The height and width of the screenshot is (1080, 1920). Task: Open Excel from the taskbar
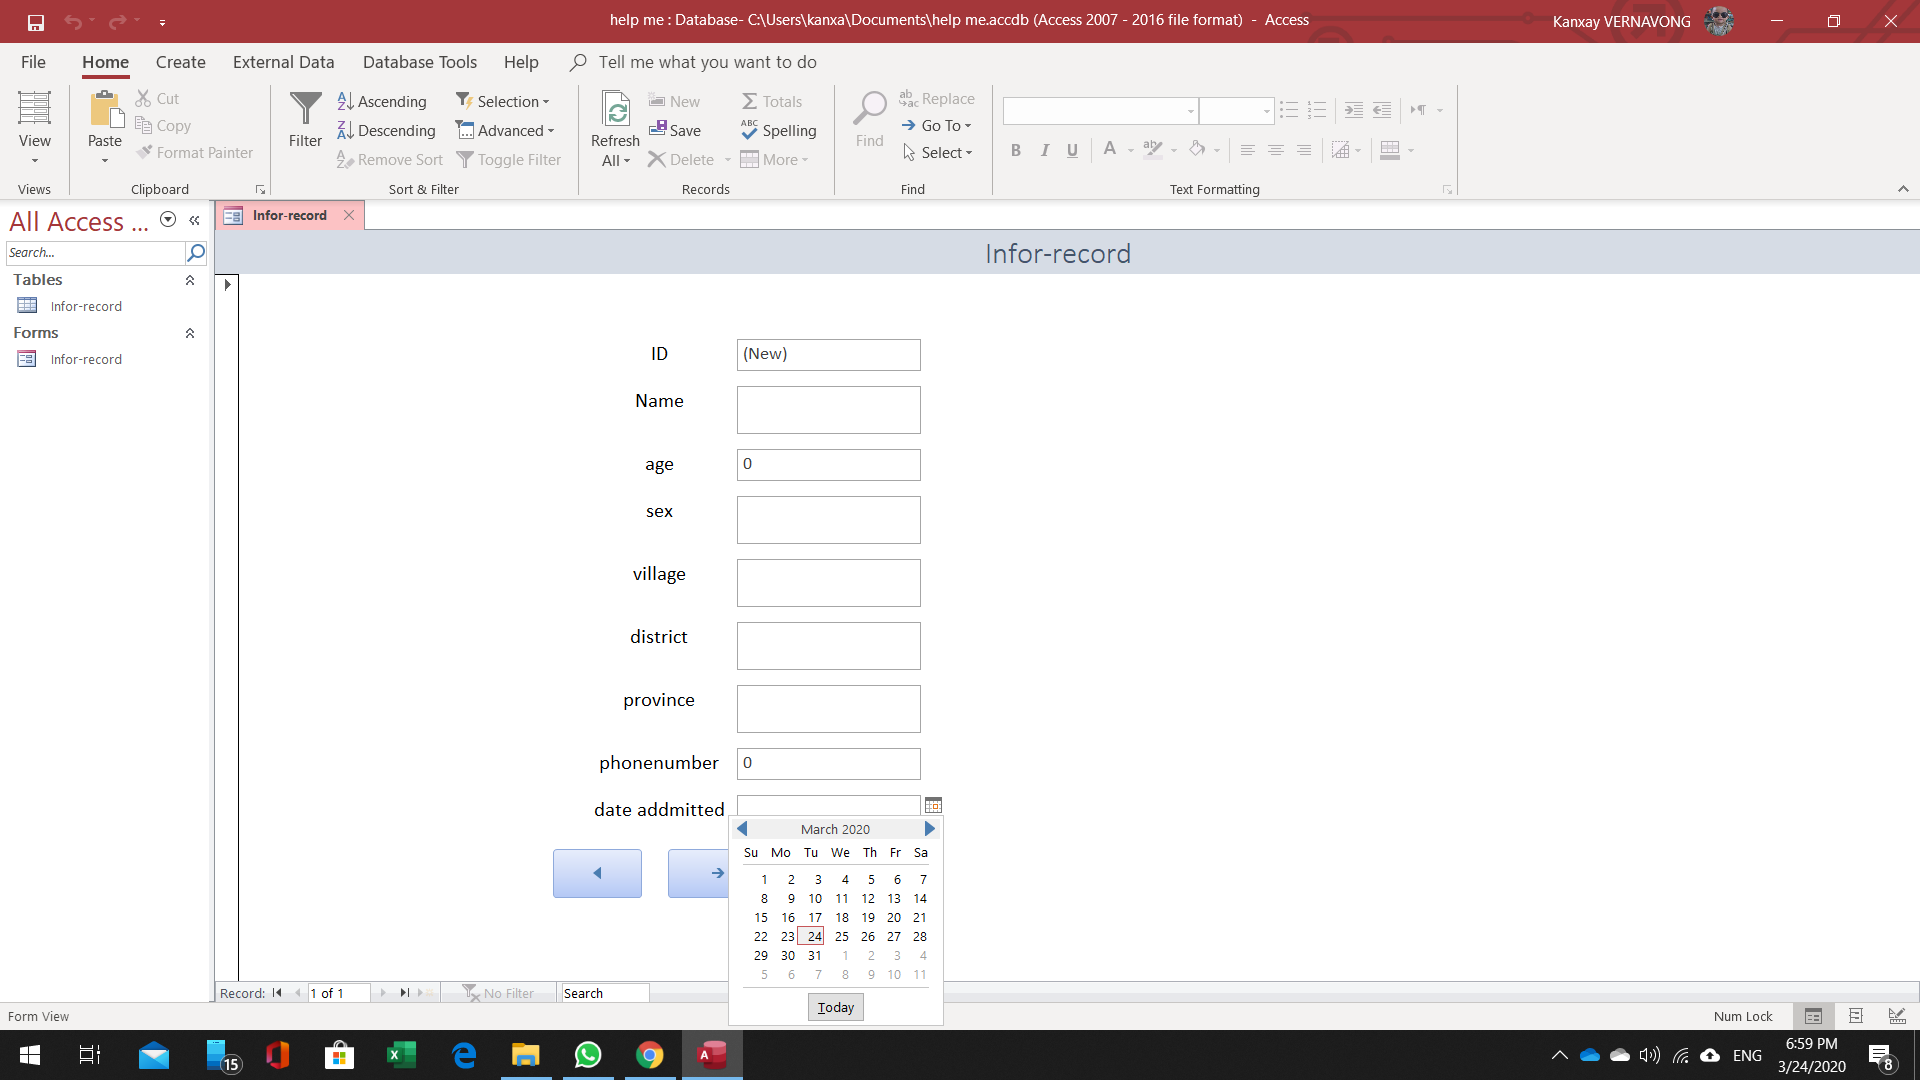[401, 1055]
